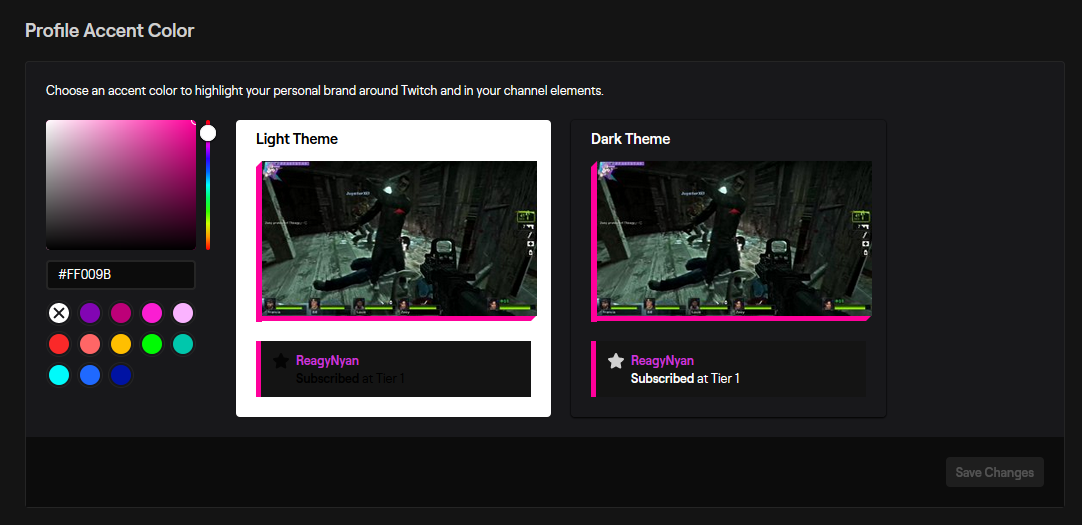Click the star icon in Light Theme card

[x=280, y=361]
